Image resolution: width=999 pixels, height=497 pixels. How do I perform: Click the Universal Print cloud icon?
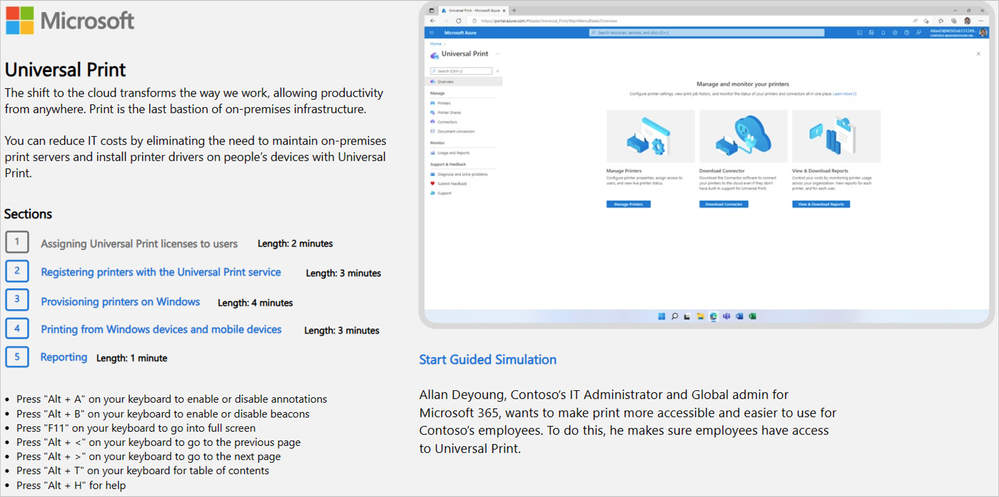(x=435, y=55)
